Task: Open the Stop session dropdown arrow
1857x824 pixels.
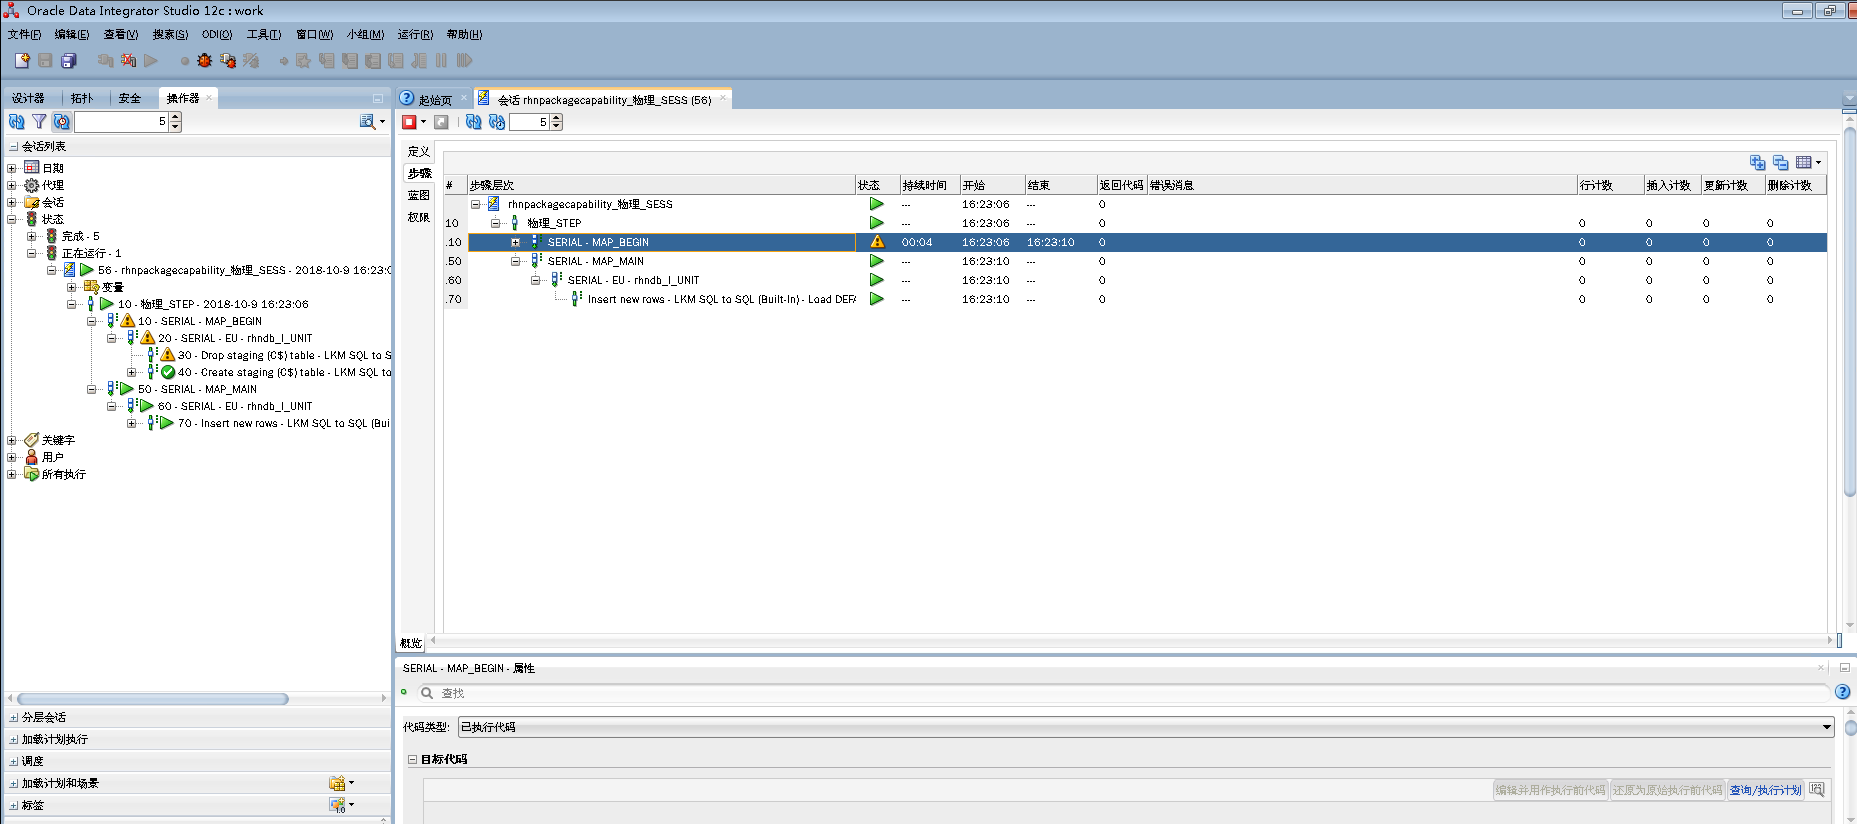Action: 424,122
